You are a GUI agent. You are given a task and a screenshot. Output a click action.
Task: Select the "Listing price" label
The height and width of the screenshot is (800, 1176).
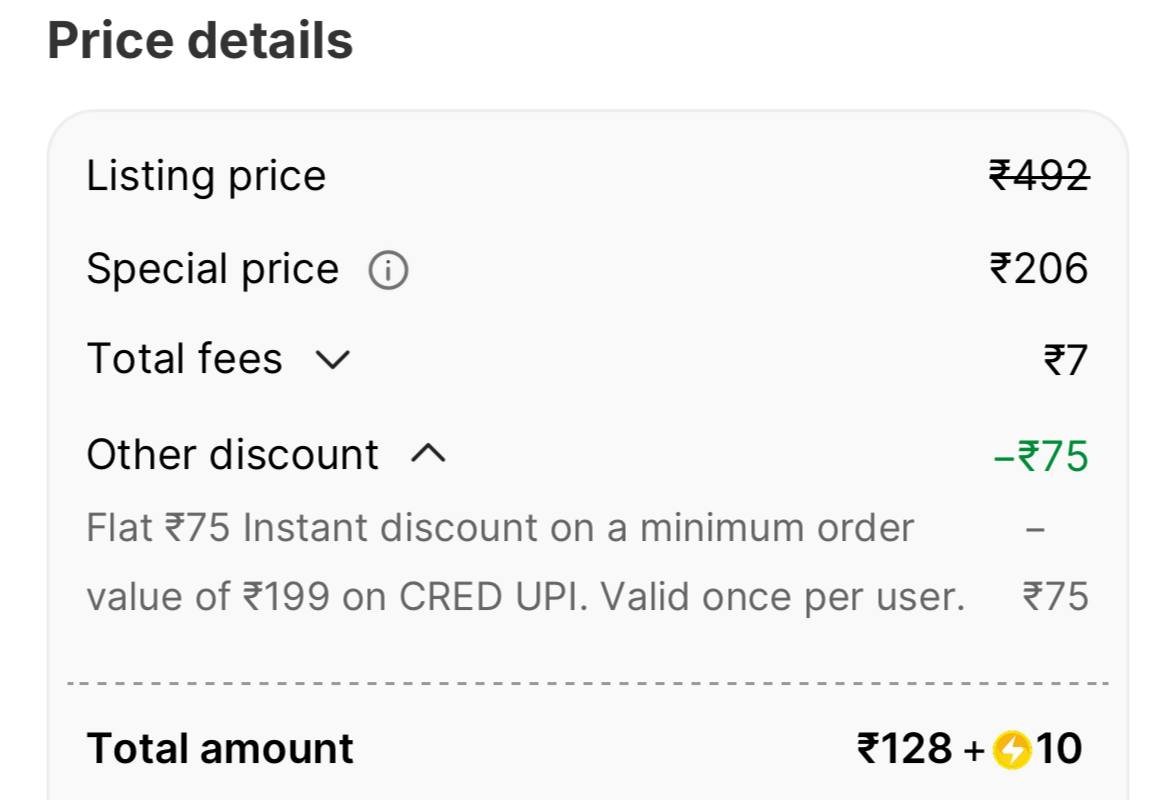point(206,176)
